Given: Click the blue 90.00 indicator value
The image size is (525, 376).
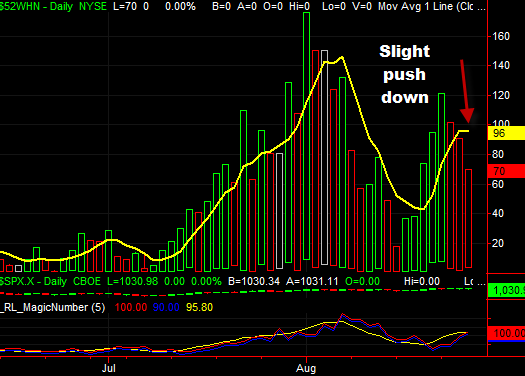Looking at the screenshot, I should point(166,307).
